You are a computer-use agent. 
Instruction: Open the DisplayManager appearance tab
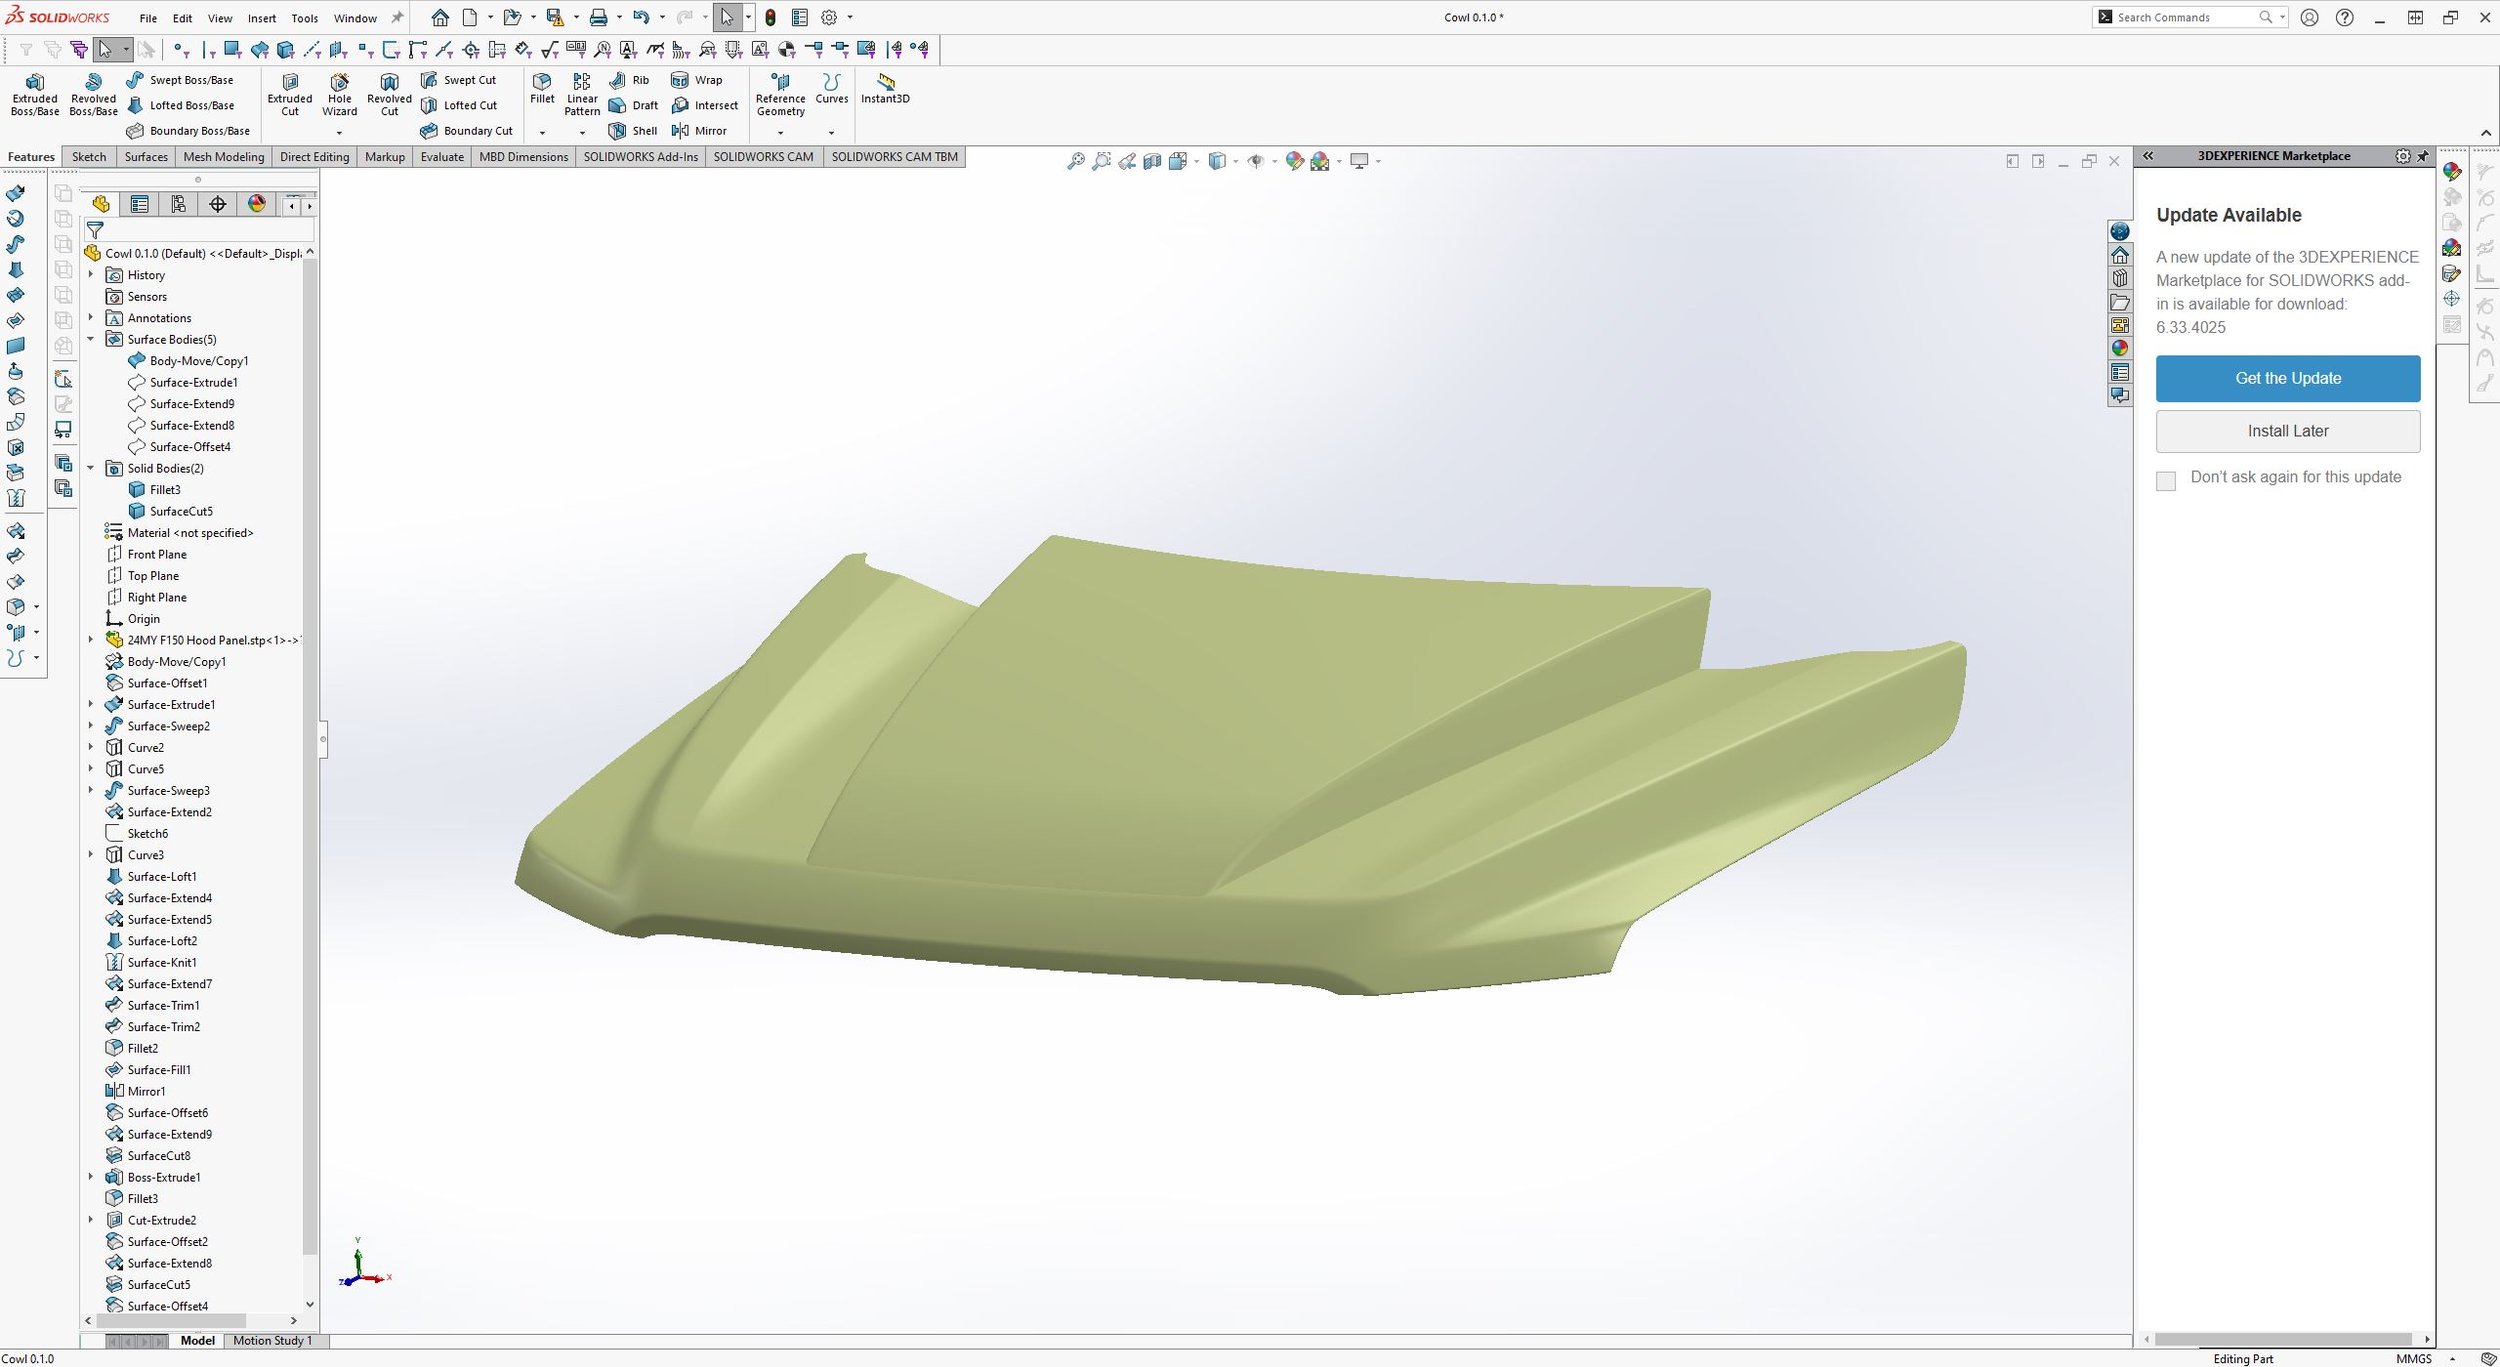(x=257, y=204)
